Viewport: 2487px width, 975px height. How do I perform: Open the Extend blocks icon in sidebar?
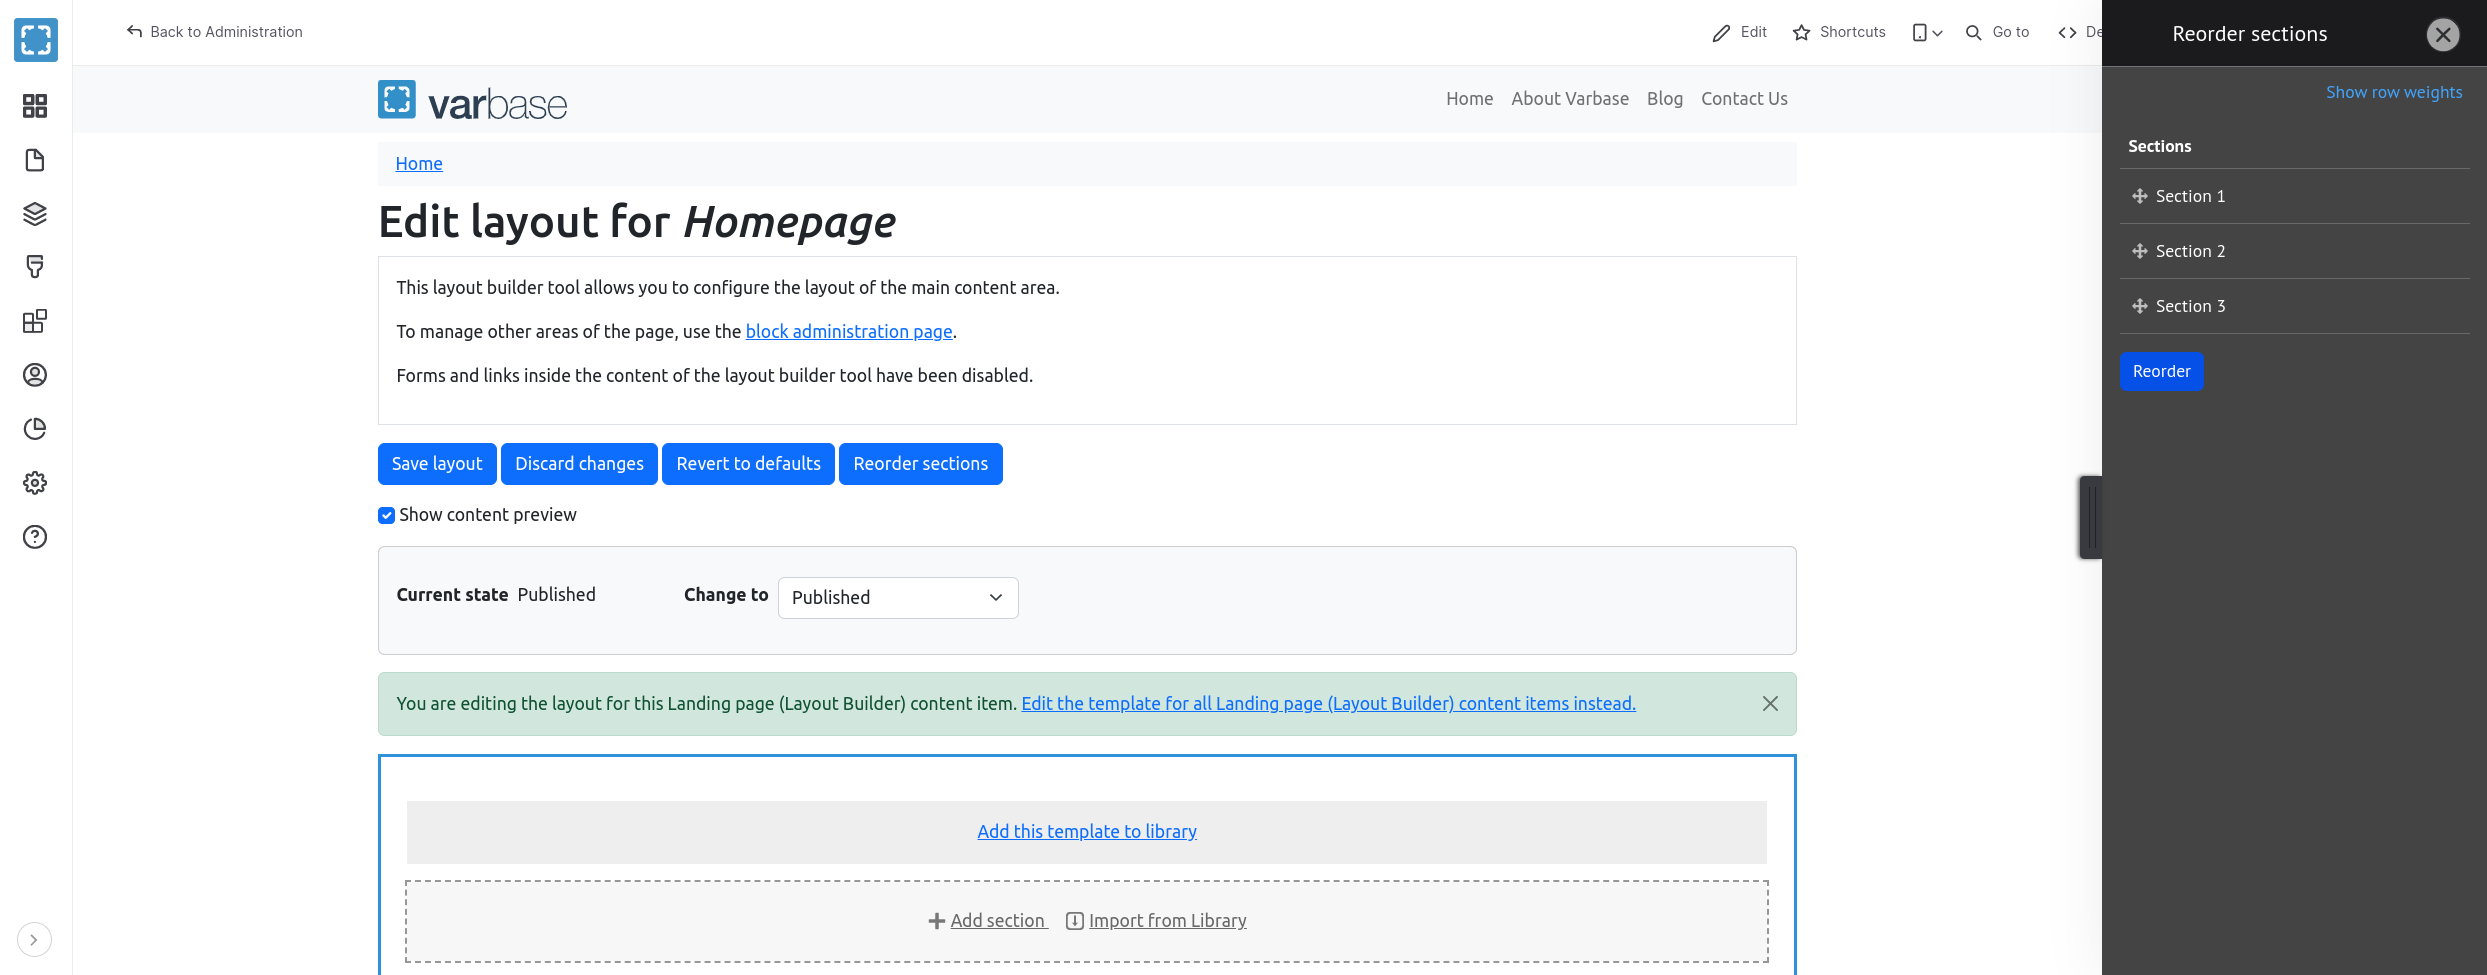coord(35,321)
